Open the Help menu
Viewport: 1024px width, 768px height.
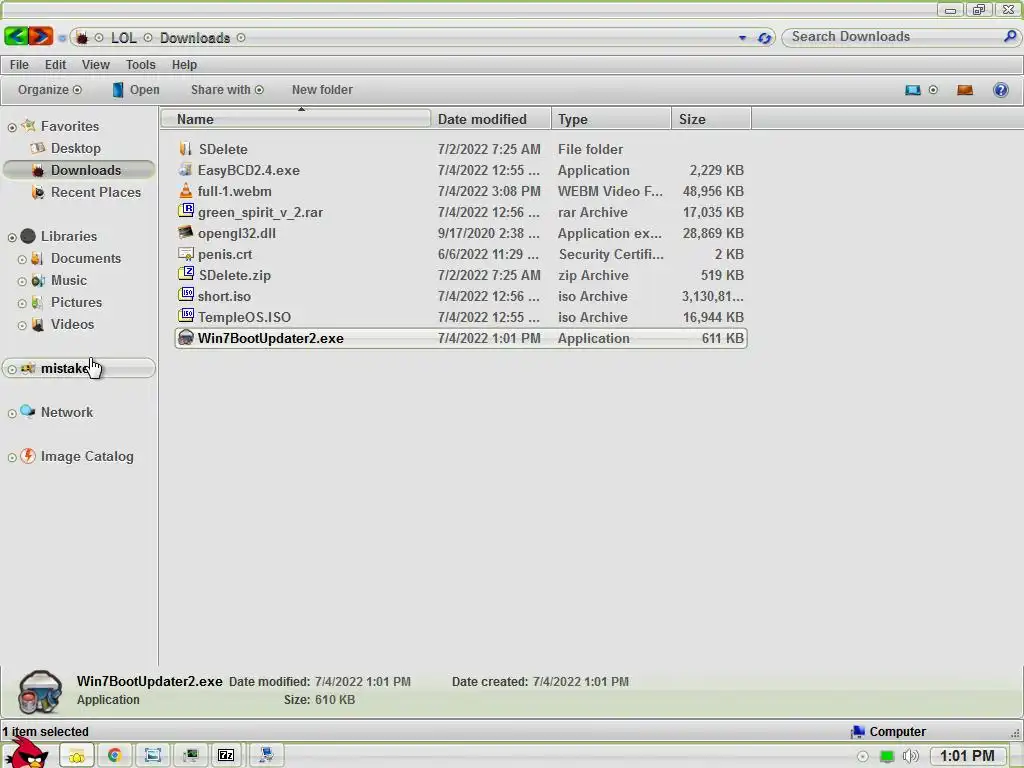(184, 65)
